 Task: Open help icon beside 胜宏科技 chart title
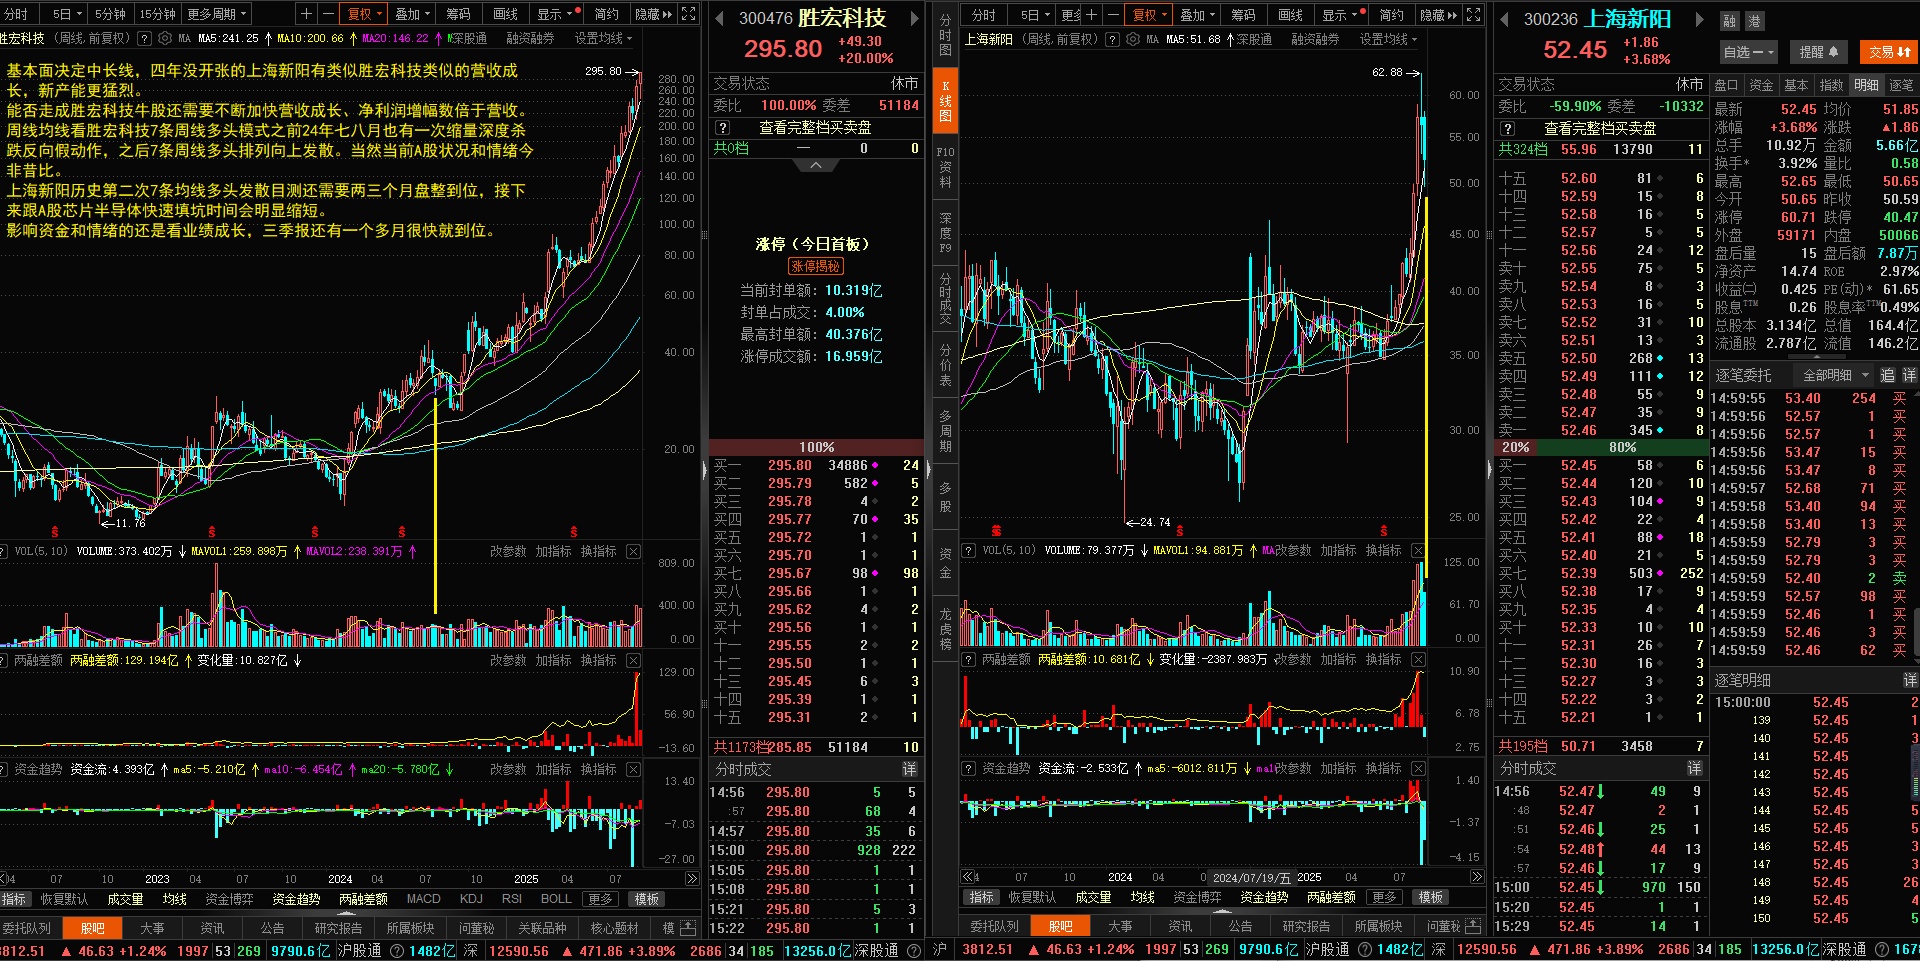click(144, 39)
